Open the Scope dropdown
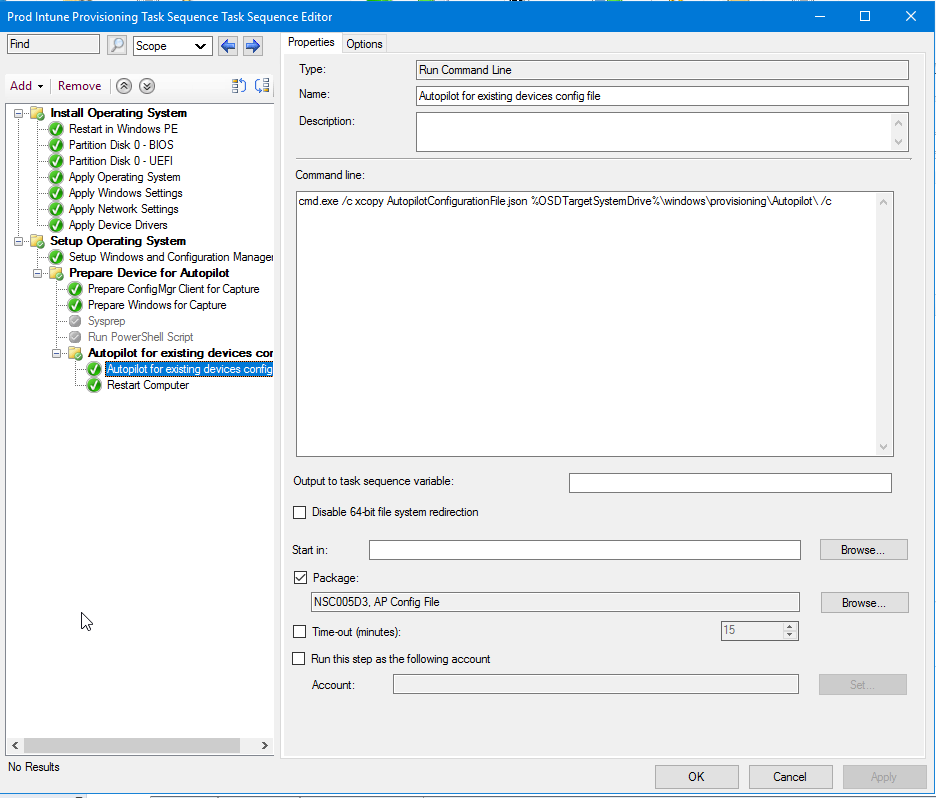 pos(173,46)
